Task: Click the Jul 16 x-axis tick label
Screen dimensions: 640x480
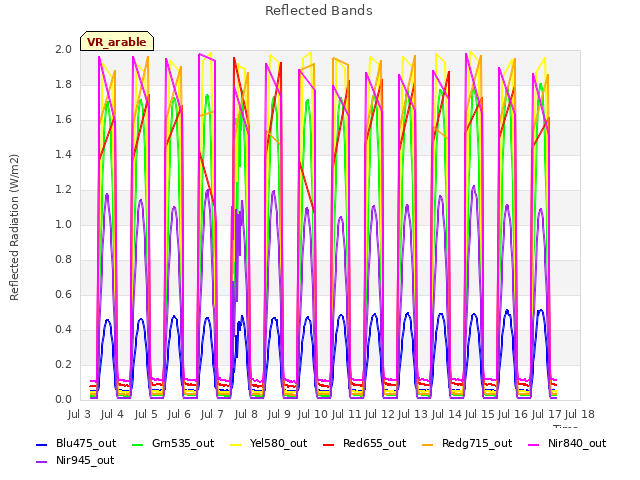Action: pos(513,414)
